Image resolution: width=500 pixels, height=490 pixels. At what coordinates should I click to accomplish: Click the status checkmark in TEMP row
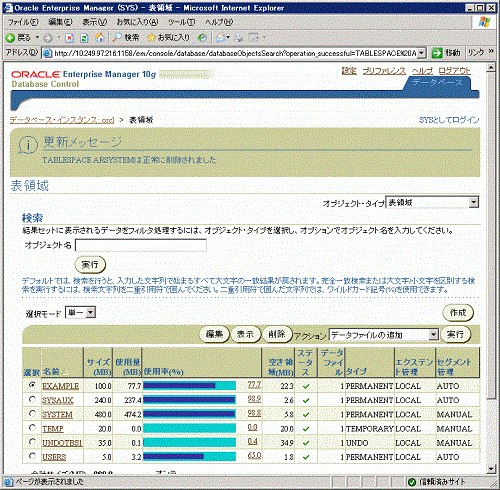pyautogui.click(x=306, y=429)
